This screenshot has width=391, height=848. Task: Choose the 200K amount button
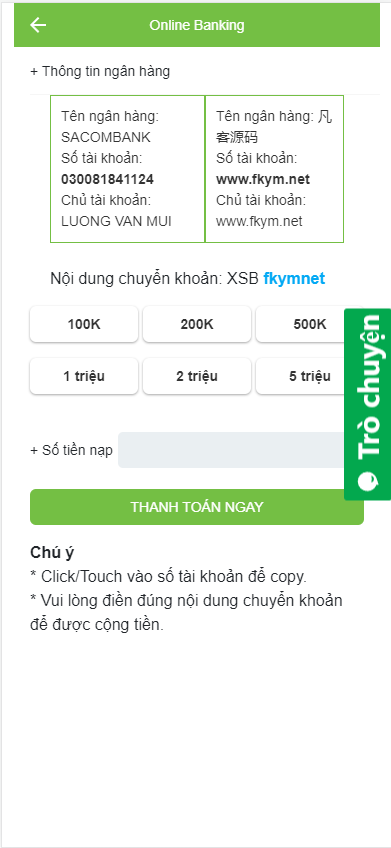197,324
